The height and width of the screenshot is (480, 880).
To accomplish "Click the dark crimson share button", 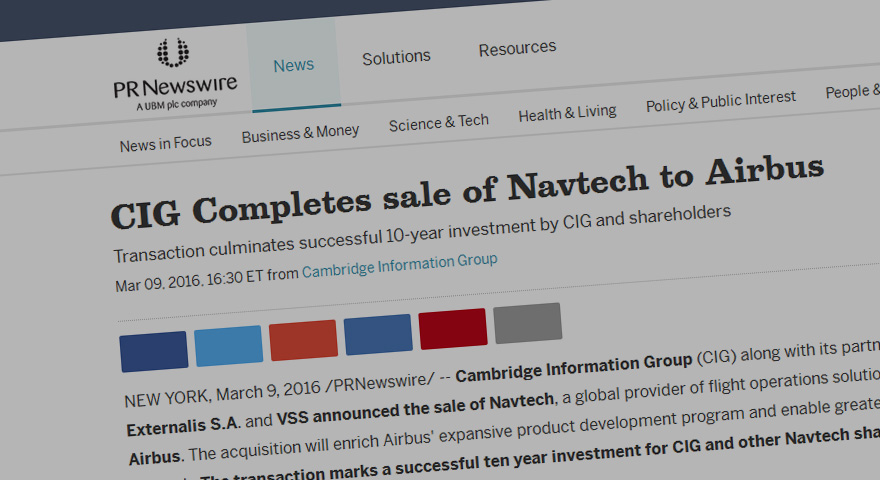I will tap(453, 328).
